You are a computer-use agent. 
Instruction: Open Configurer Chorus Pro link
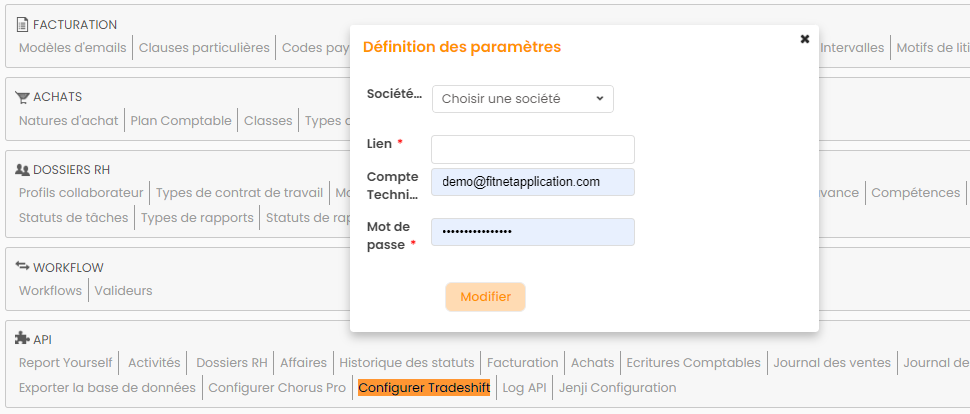[276, 388]
